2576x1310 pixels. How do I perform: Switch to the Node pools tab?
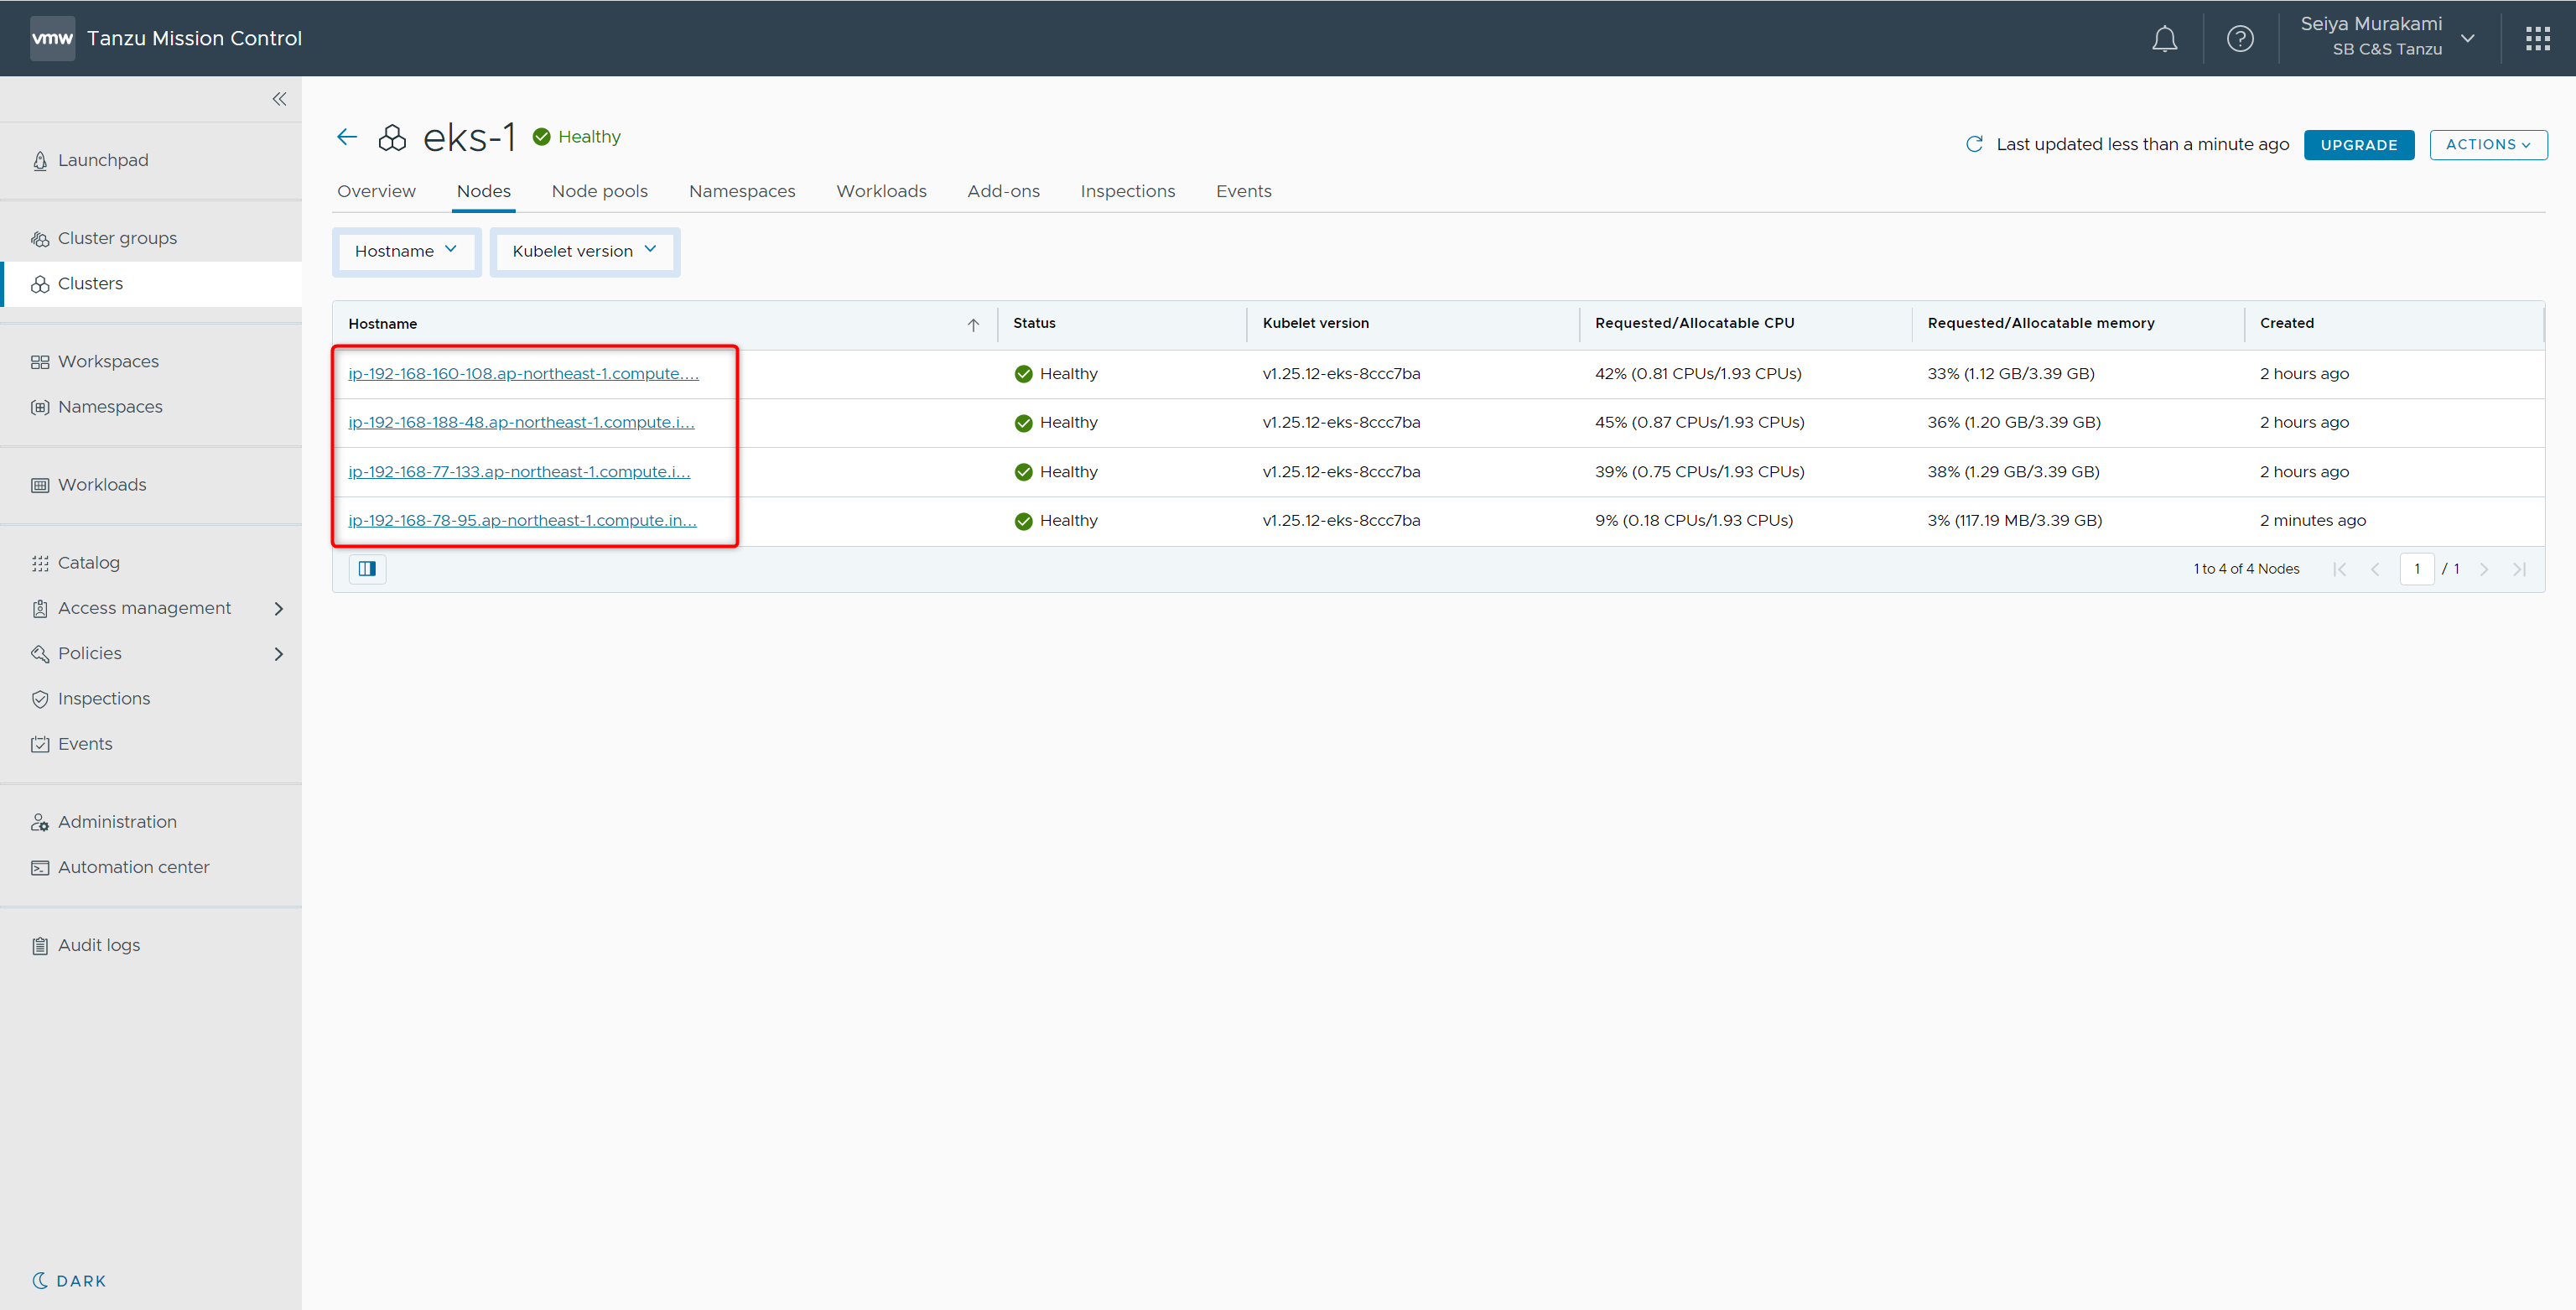point(599,191)
